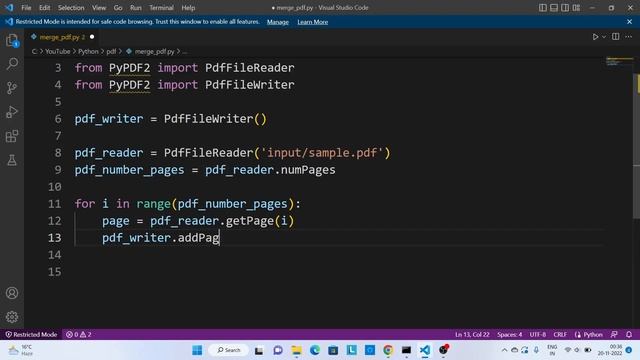Show hidden icons in the system tray
The width and height of the screenshot is (640, 360).
click(504, 350)
